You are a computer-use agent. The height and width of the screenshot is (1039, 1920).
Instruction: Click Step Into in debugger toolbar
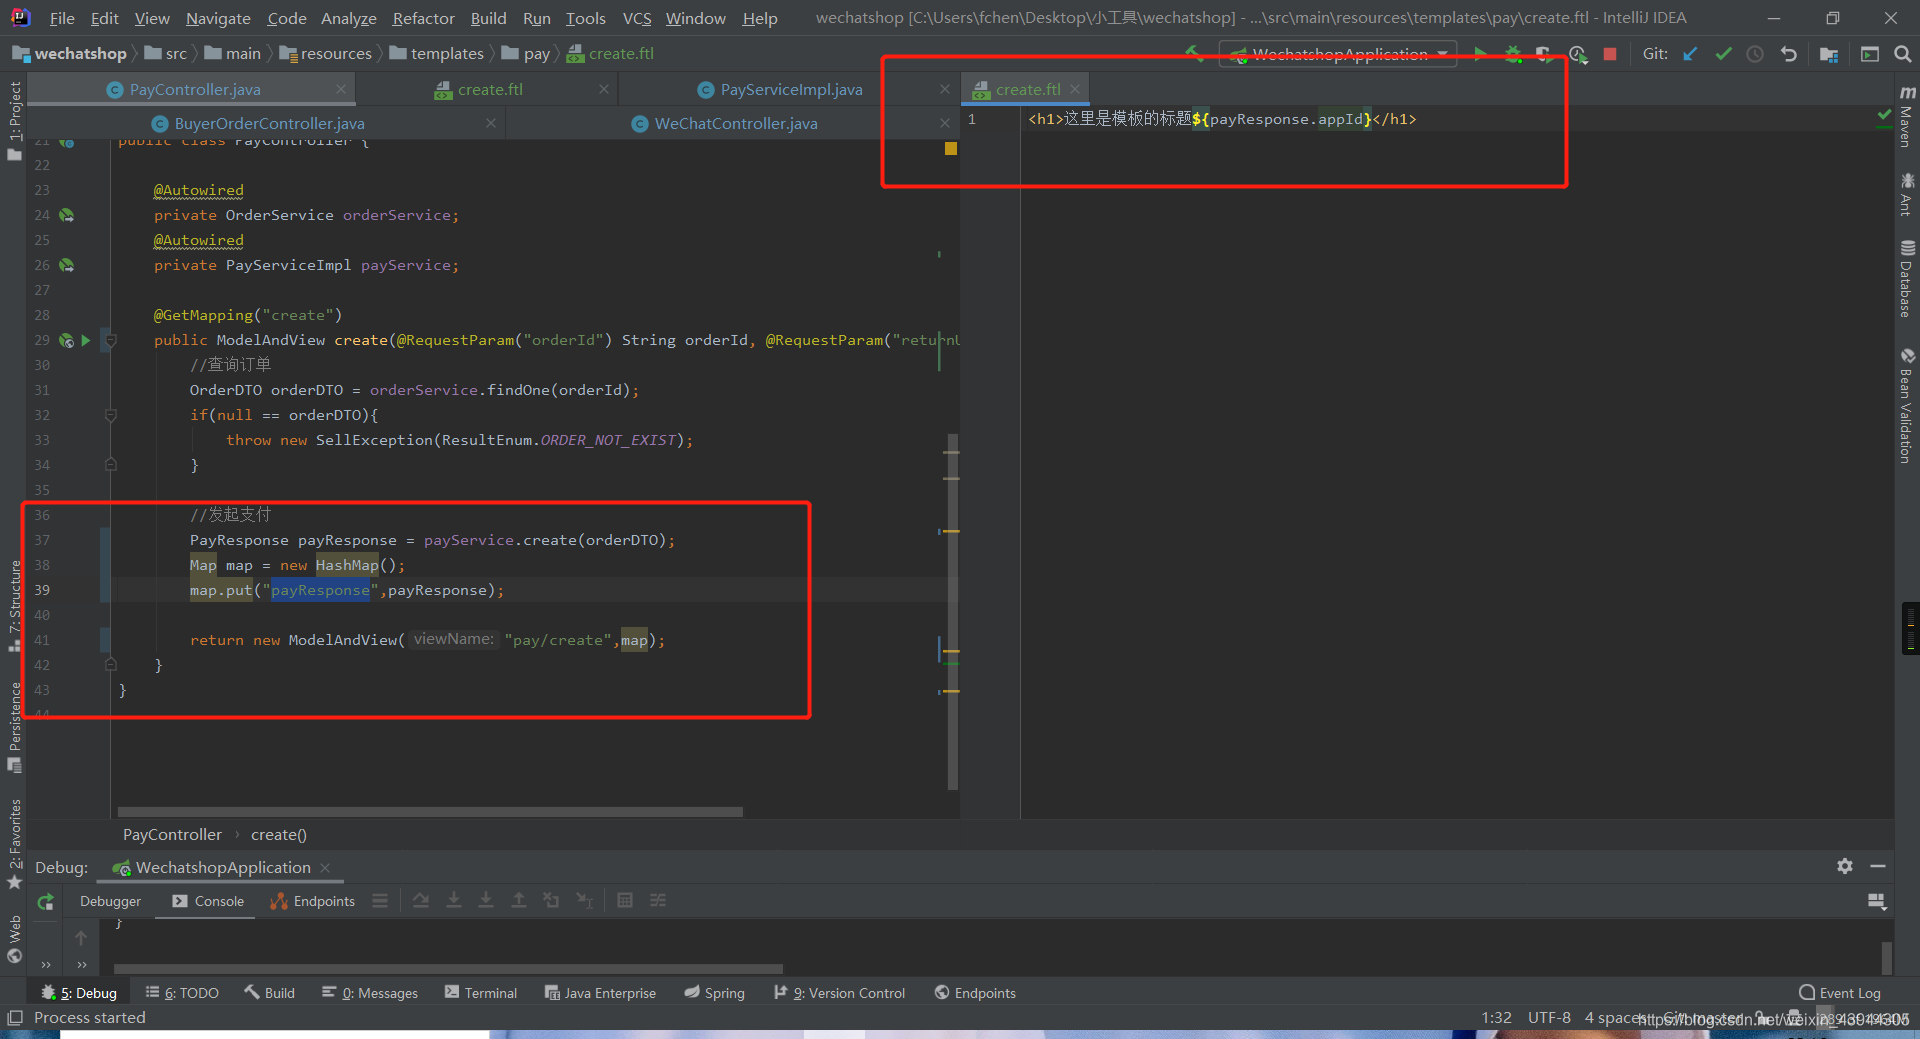click(454, 901)
